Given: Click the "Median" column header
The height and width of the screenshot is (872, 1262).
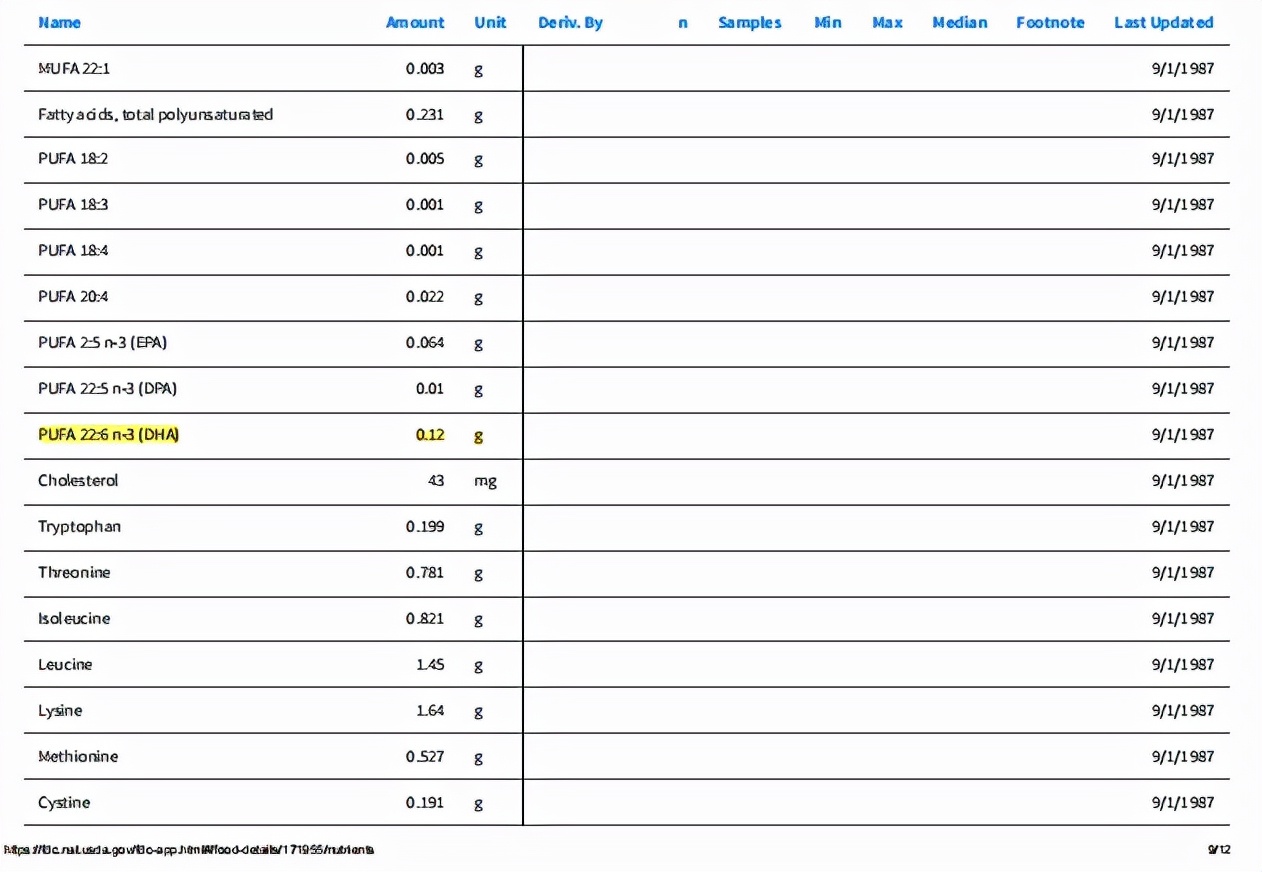Looking at the screenshot, I should pyautogui.click(x=960, y=22).
